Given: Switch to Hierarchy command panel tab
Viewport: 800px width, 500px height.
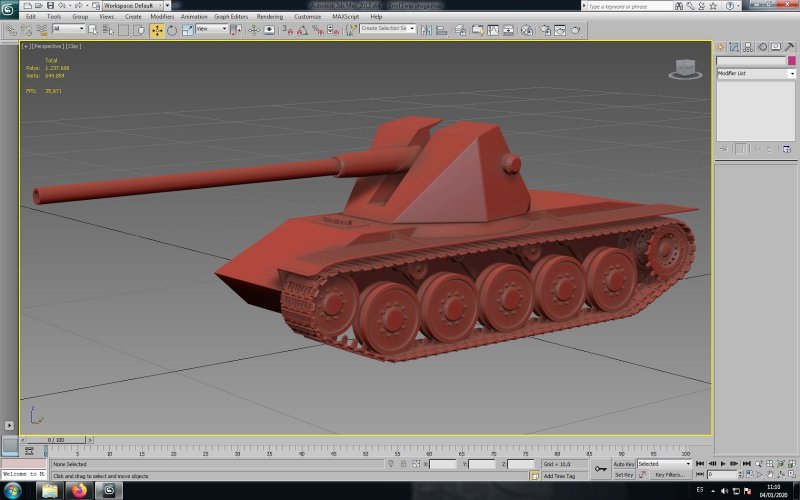Looking at the screenshot, I should [x=748, y=47].
